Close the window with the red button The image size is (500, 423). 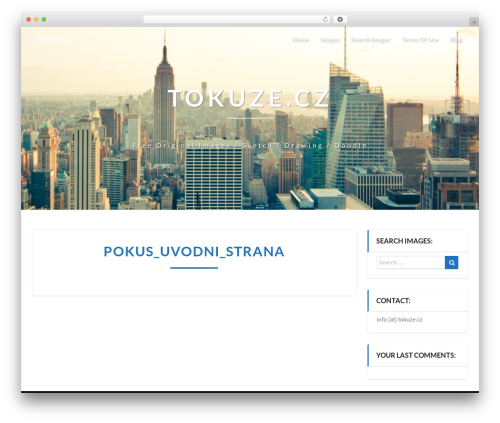point(29,20)
